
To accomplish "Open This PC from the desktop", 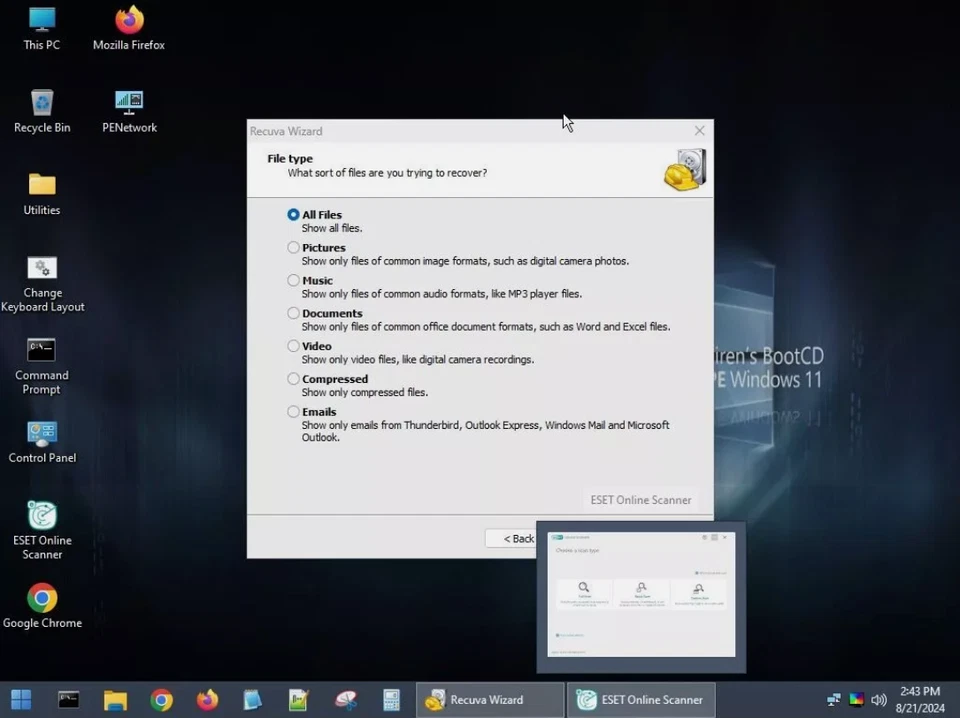I will (x=41, y=27).
